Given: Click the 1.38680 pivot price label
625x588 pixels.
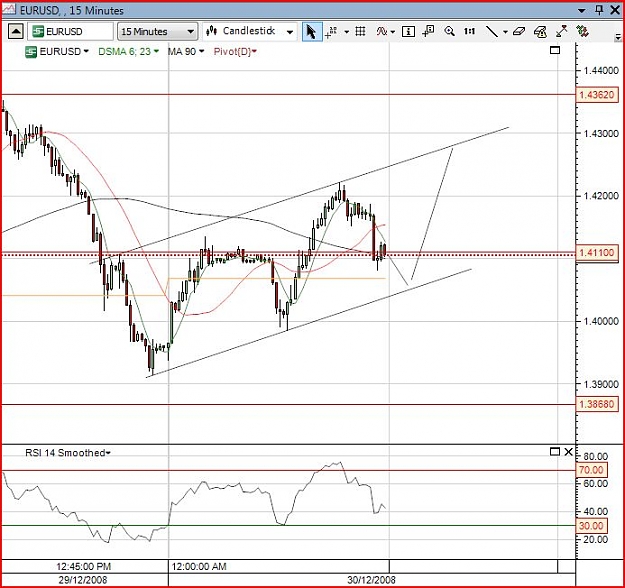Looking at the screenshot, I should pos(597,404).
